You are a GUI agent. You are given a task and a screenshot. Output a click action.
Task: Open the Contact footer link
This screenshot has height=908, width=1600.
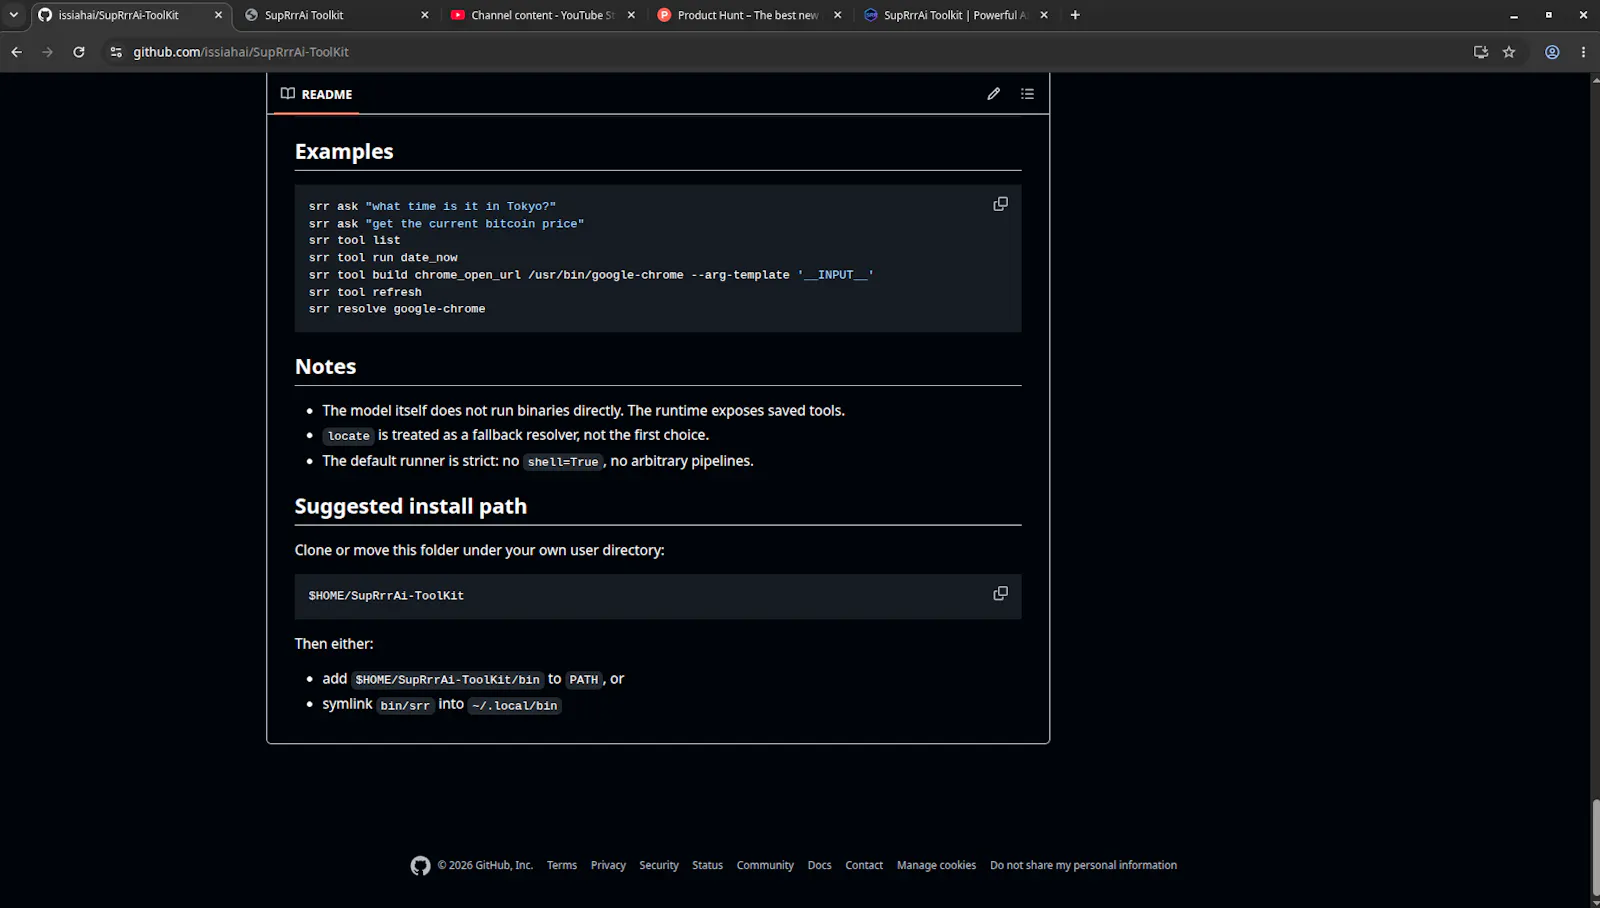(864, 866)
